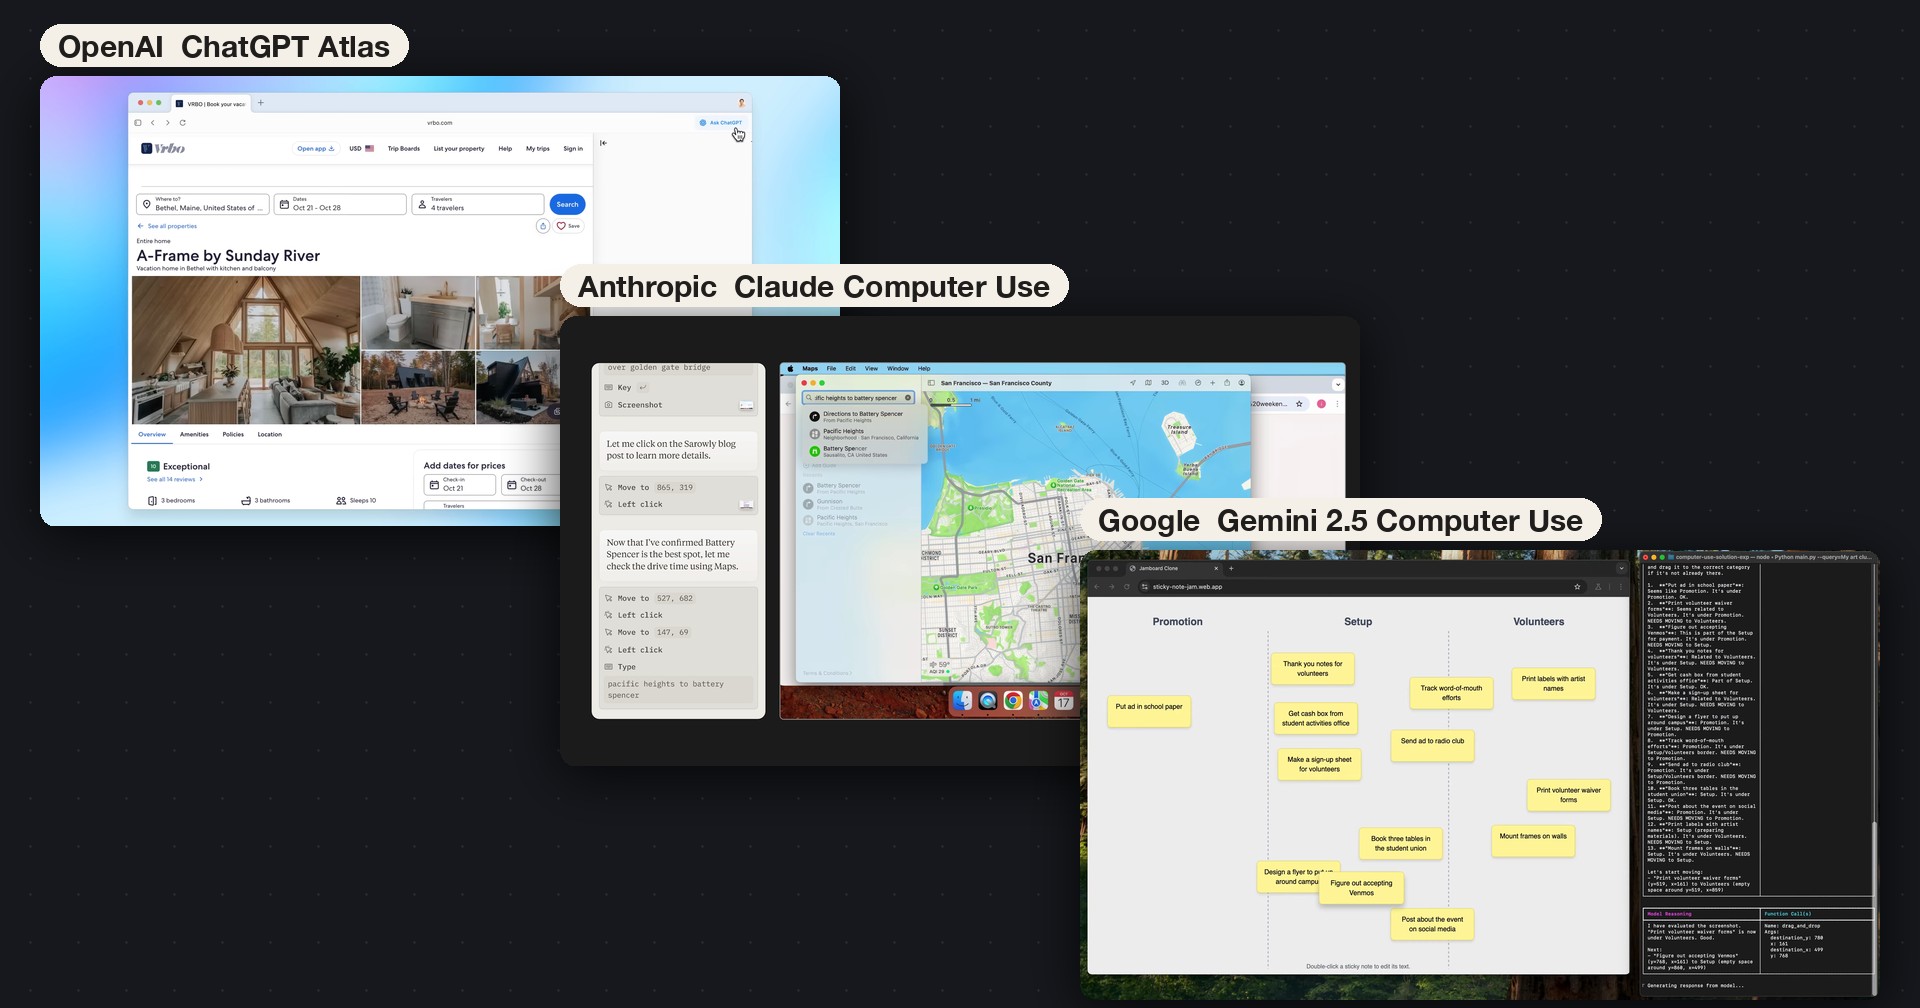Go back in the Atlas browser toolbar

point(153,123)
